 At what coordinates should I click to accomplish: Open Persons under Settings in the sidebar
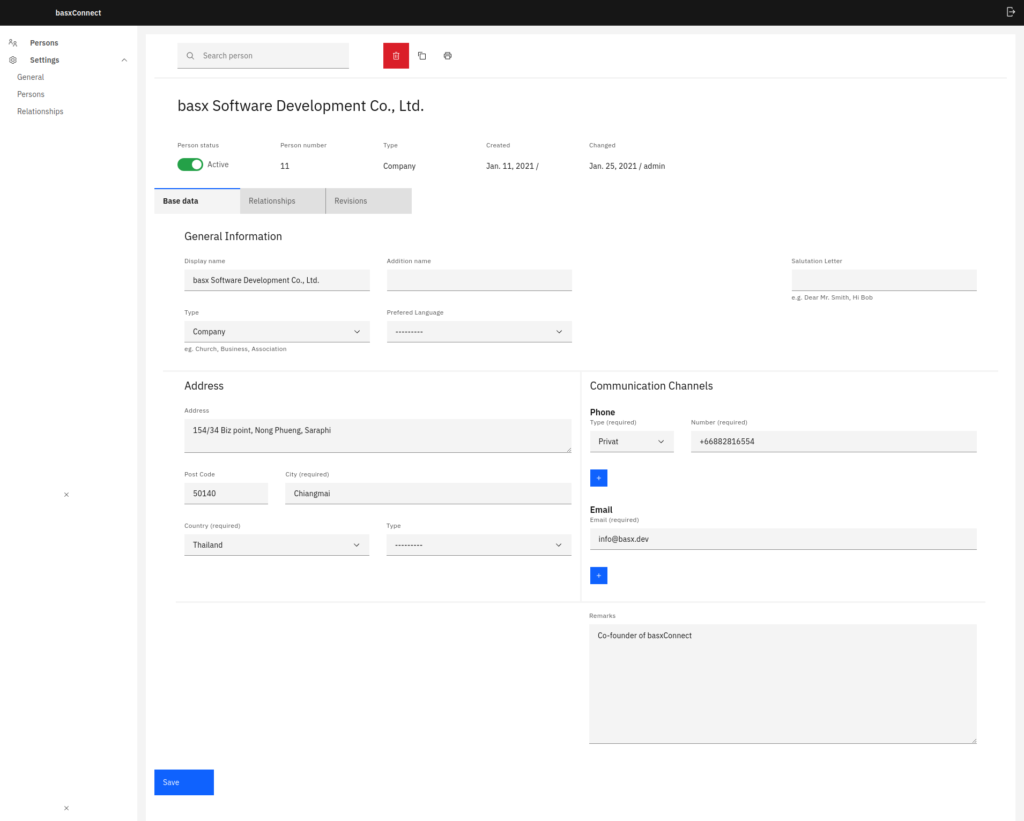pyautogui.click(x=31, y=94)
